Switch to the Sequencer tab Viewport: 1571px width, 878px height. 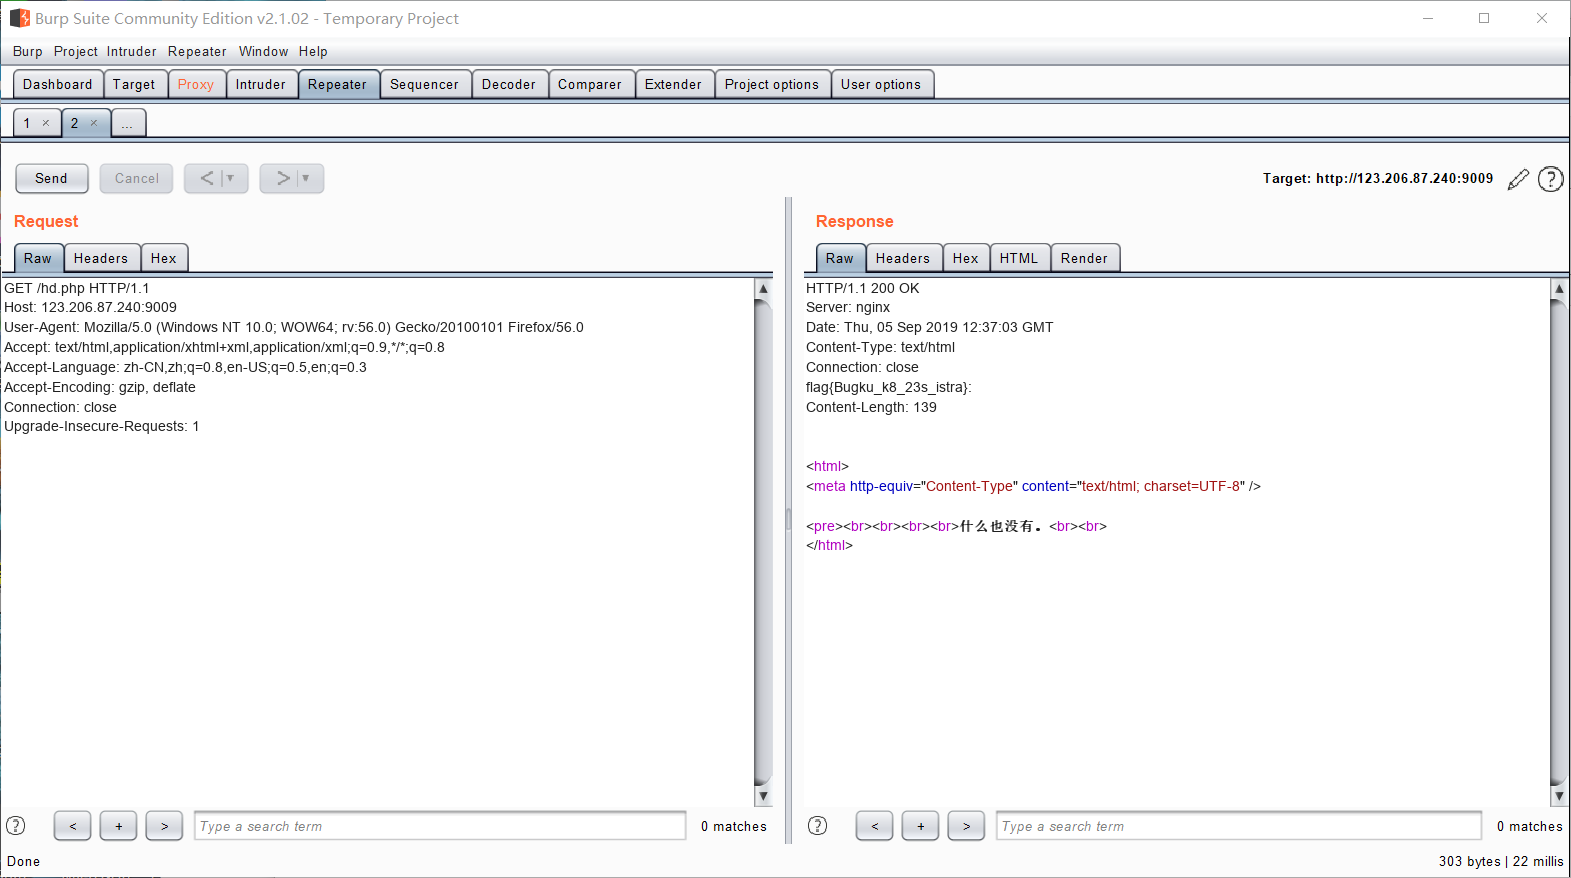tap(425, 85)
